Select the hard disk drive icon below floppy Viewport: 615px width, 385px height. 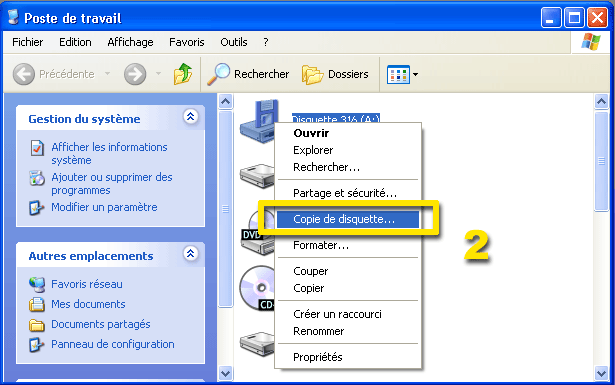pyautogui.click(x=257, y=176)
